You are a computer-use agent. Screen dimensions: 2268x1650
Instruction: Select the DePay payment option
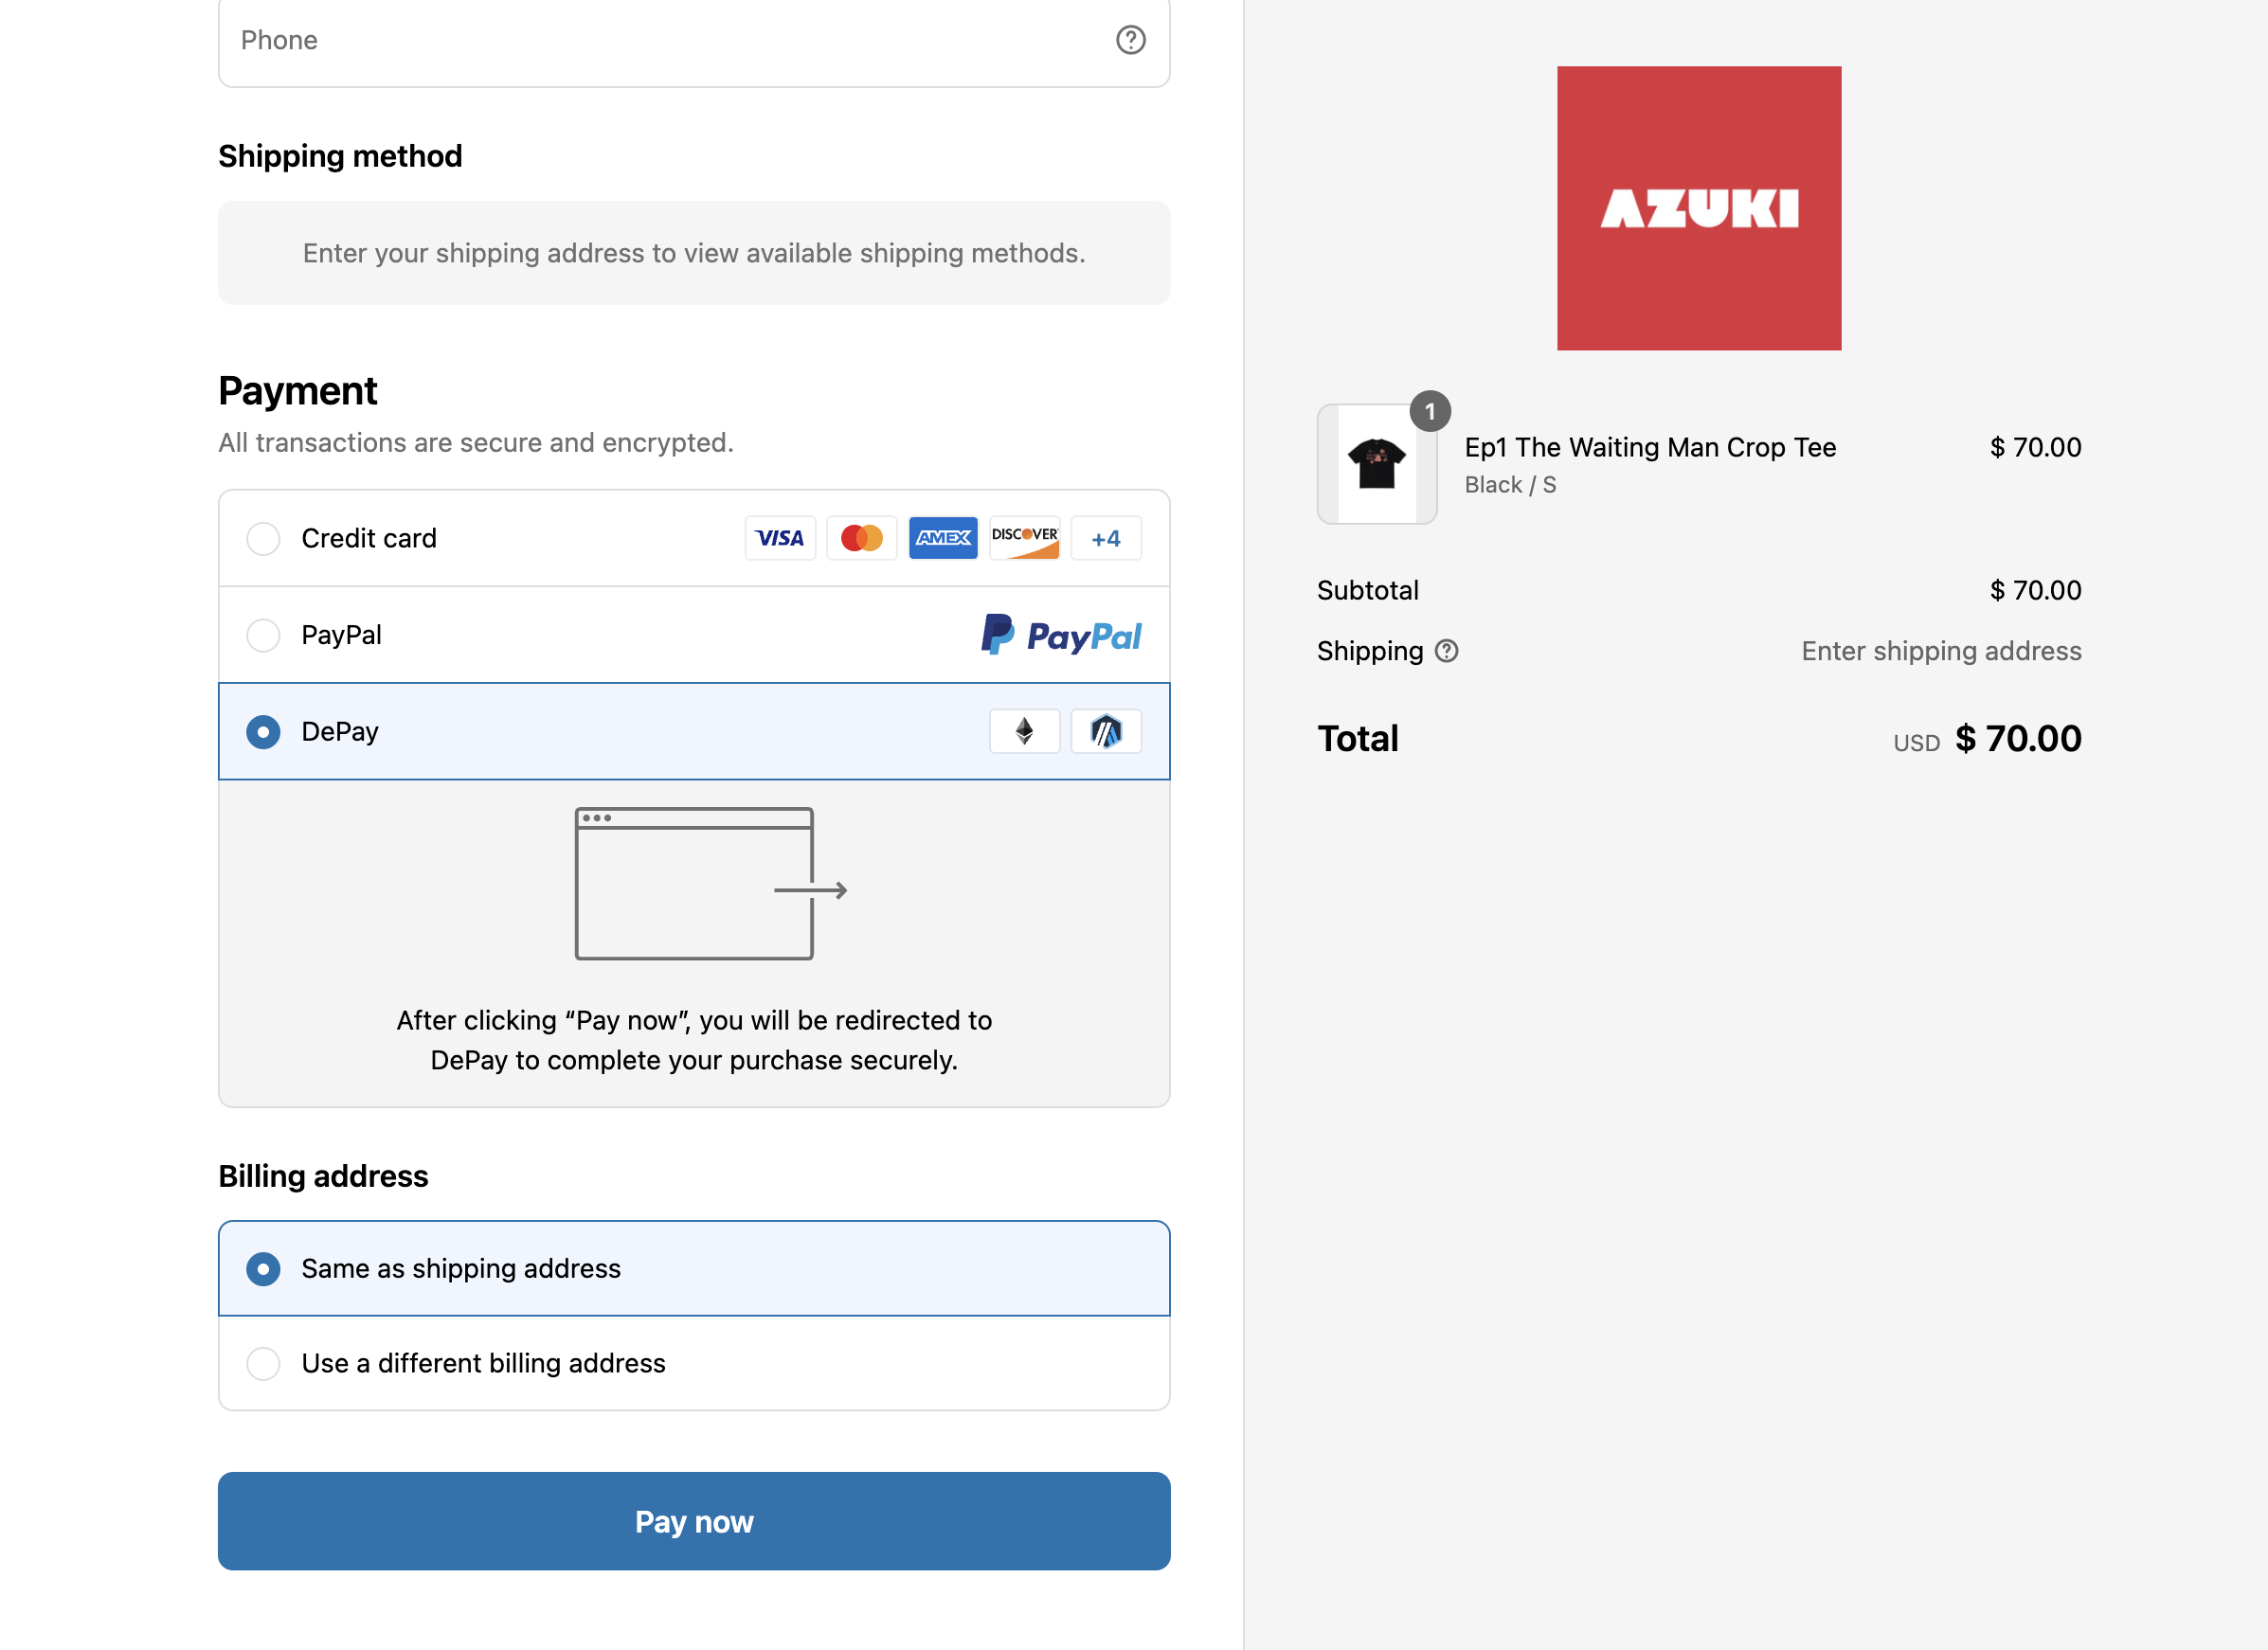[x=694, y=731]
